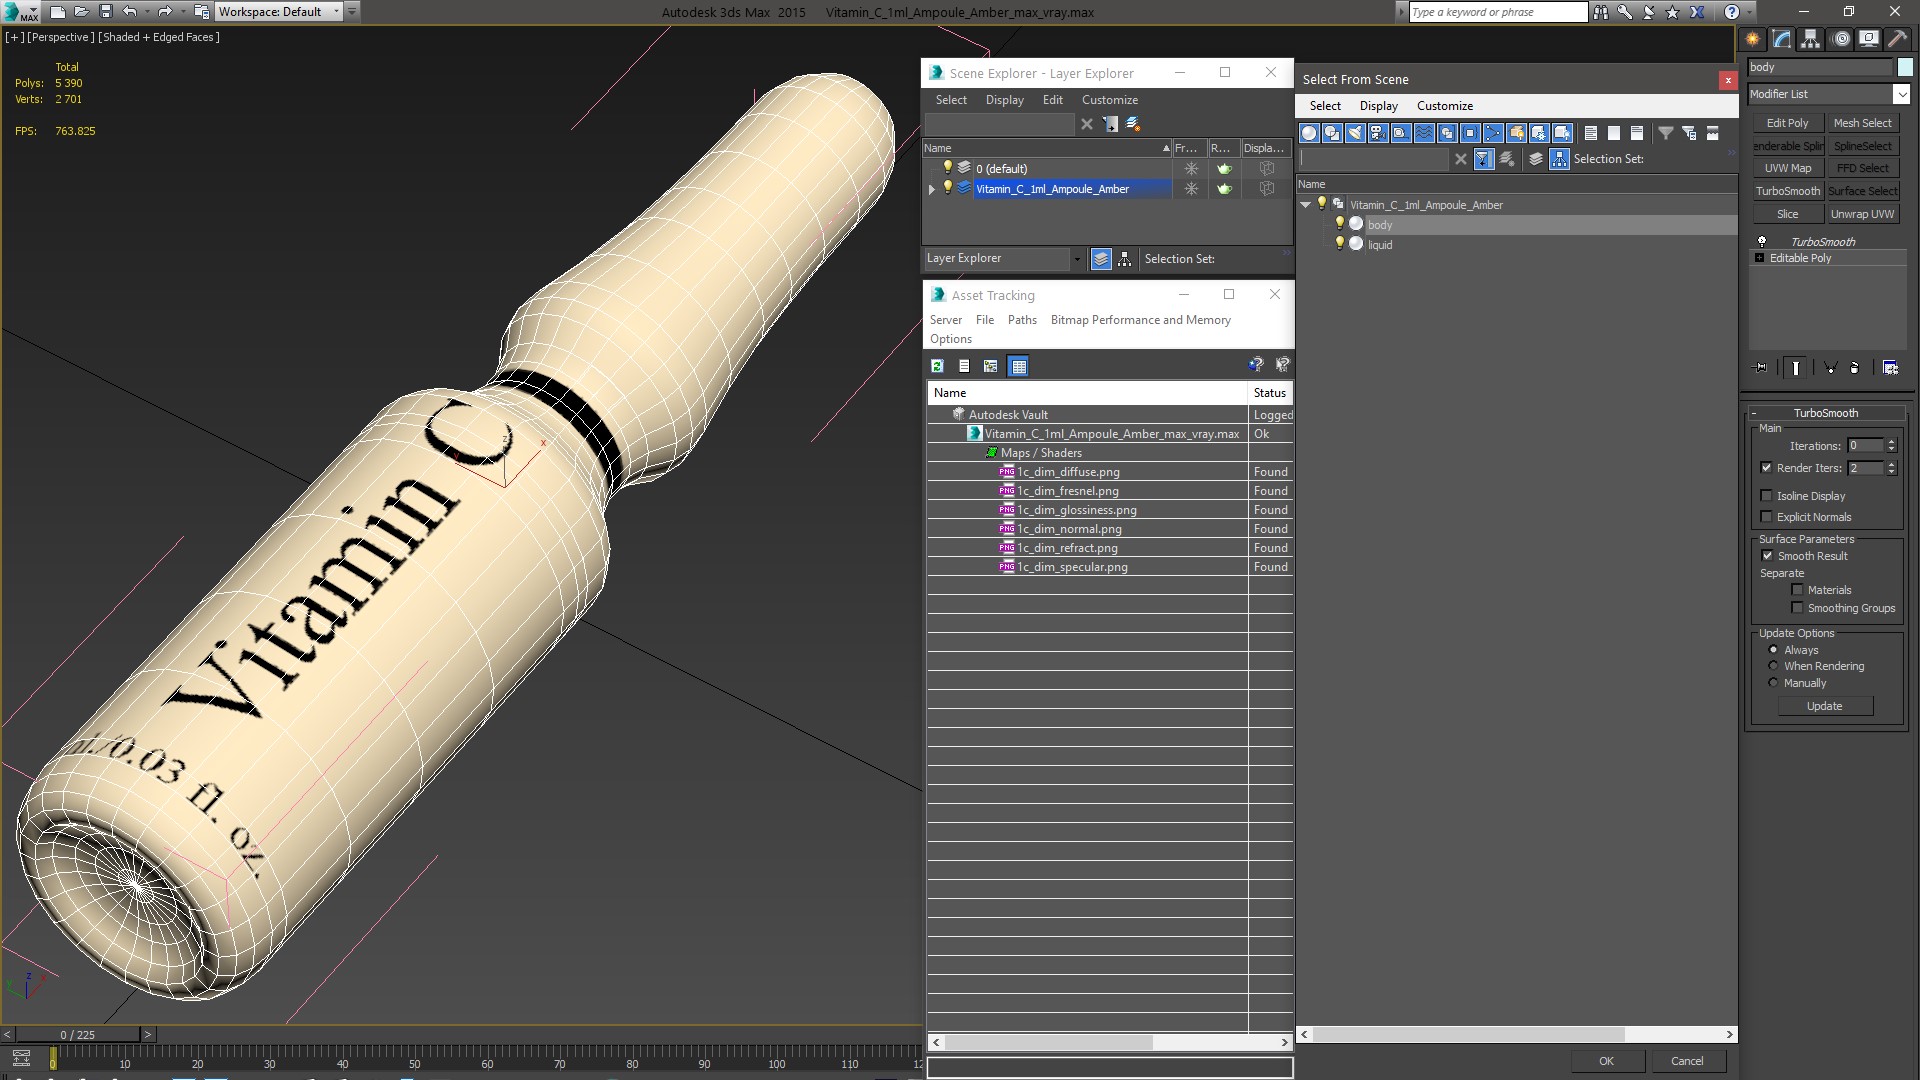Click Sort by Hierarchy in Scene Explorer footer
Viewport: 1920px width, 1080px height.
(x=1125, y=259)
